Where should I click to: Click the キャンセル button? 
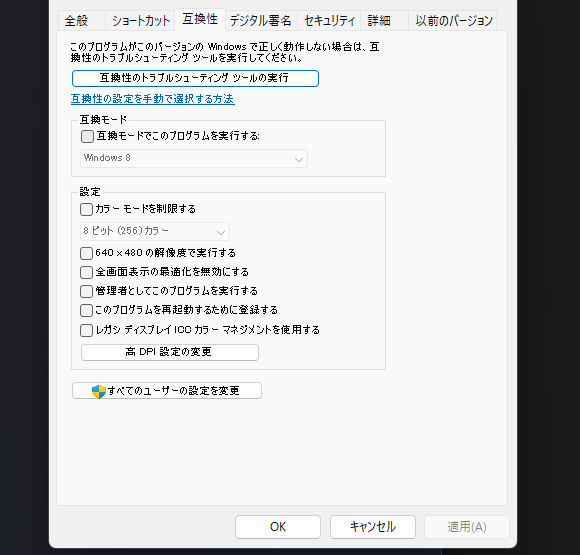(x=373, y=527)
